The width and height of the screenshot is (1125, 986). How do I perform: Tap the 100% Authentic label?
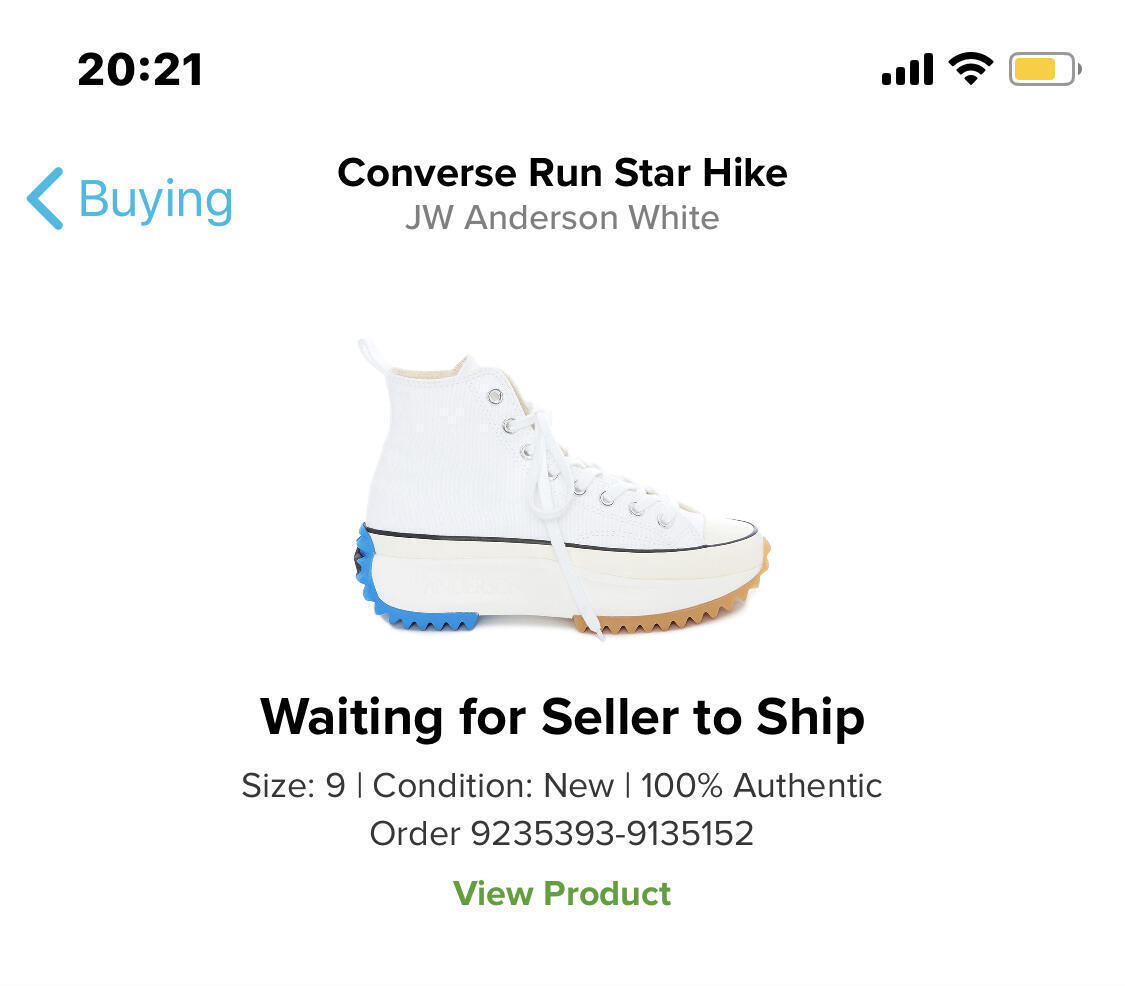761,786
